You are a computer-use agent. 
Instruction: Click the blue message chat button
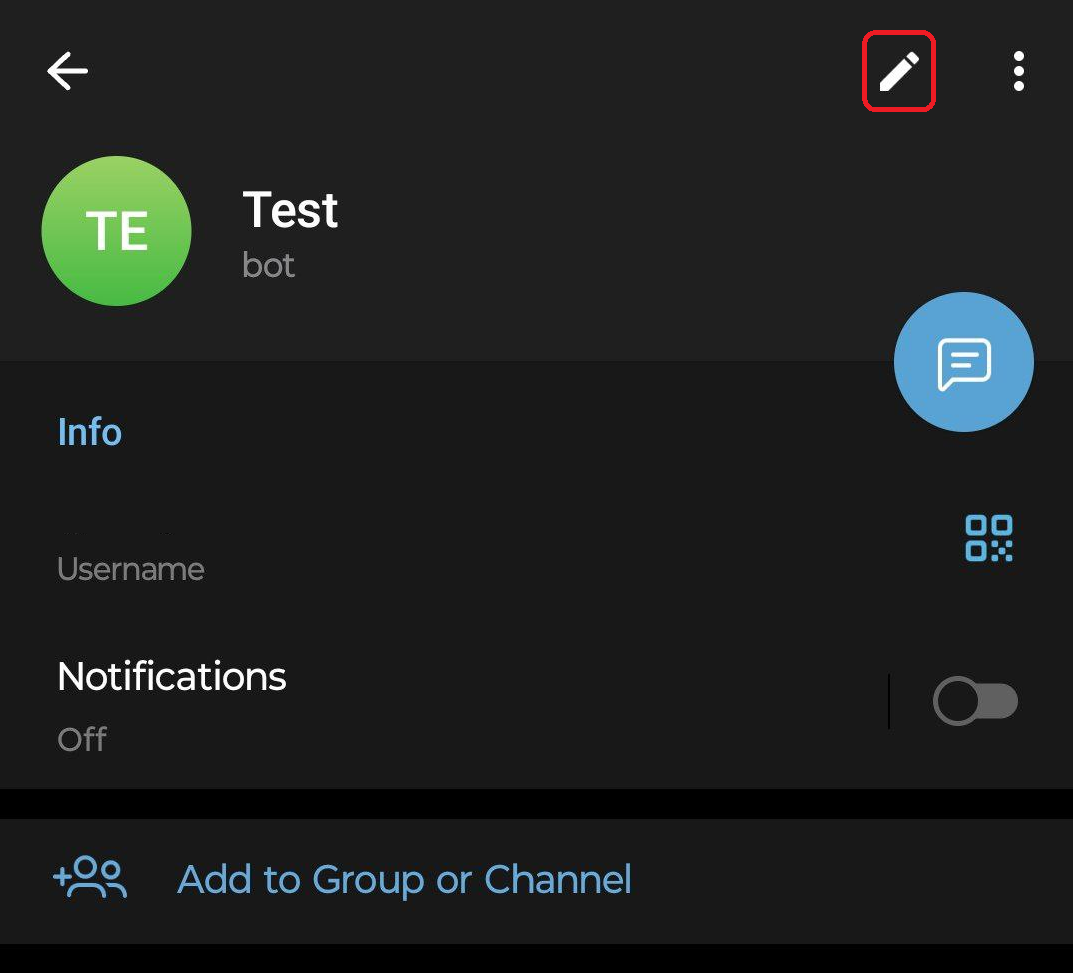pos(963,362)
